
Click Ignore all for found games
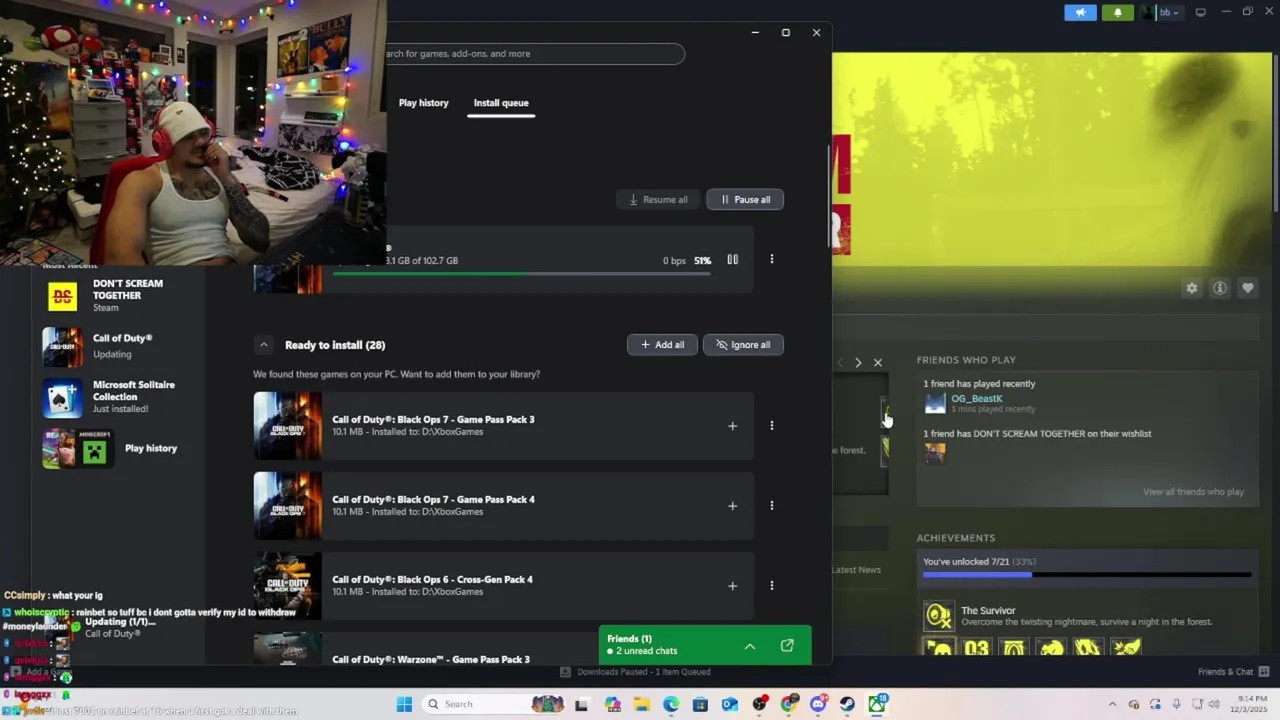point(743,345)
